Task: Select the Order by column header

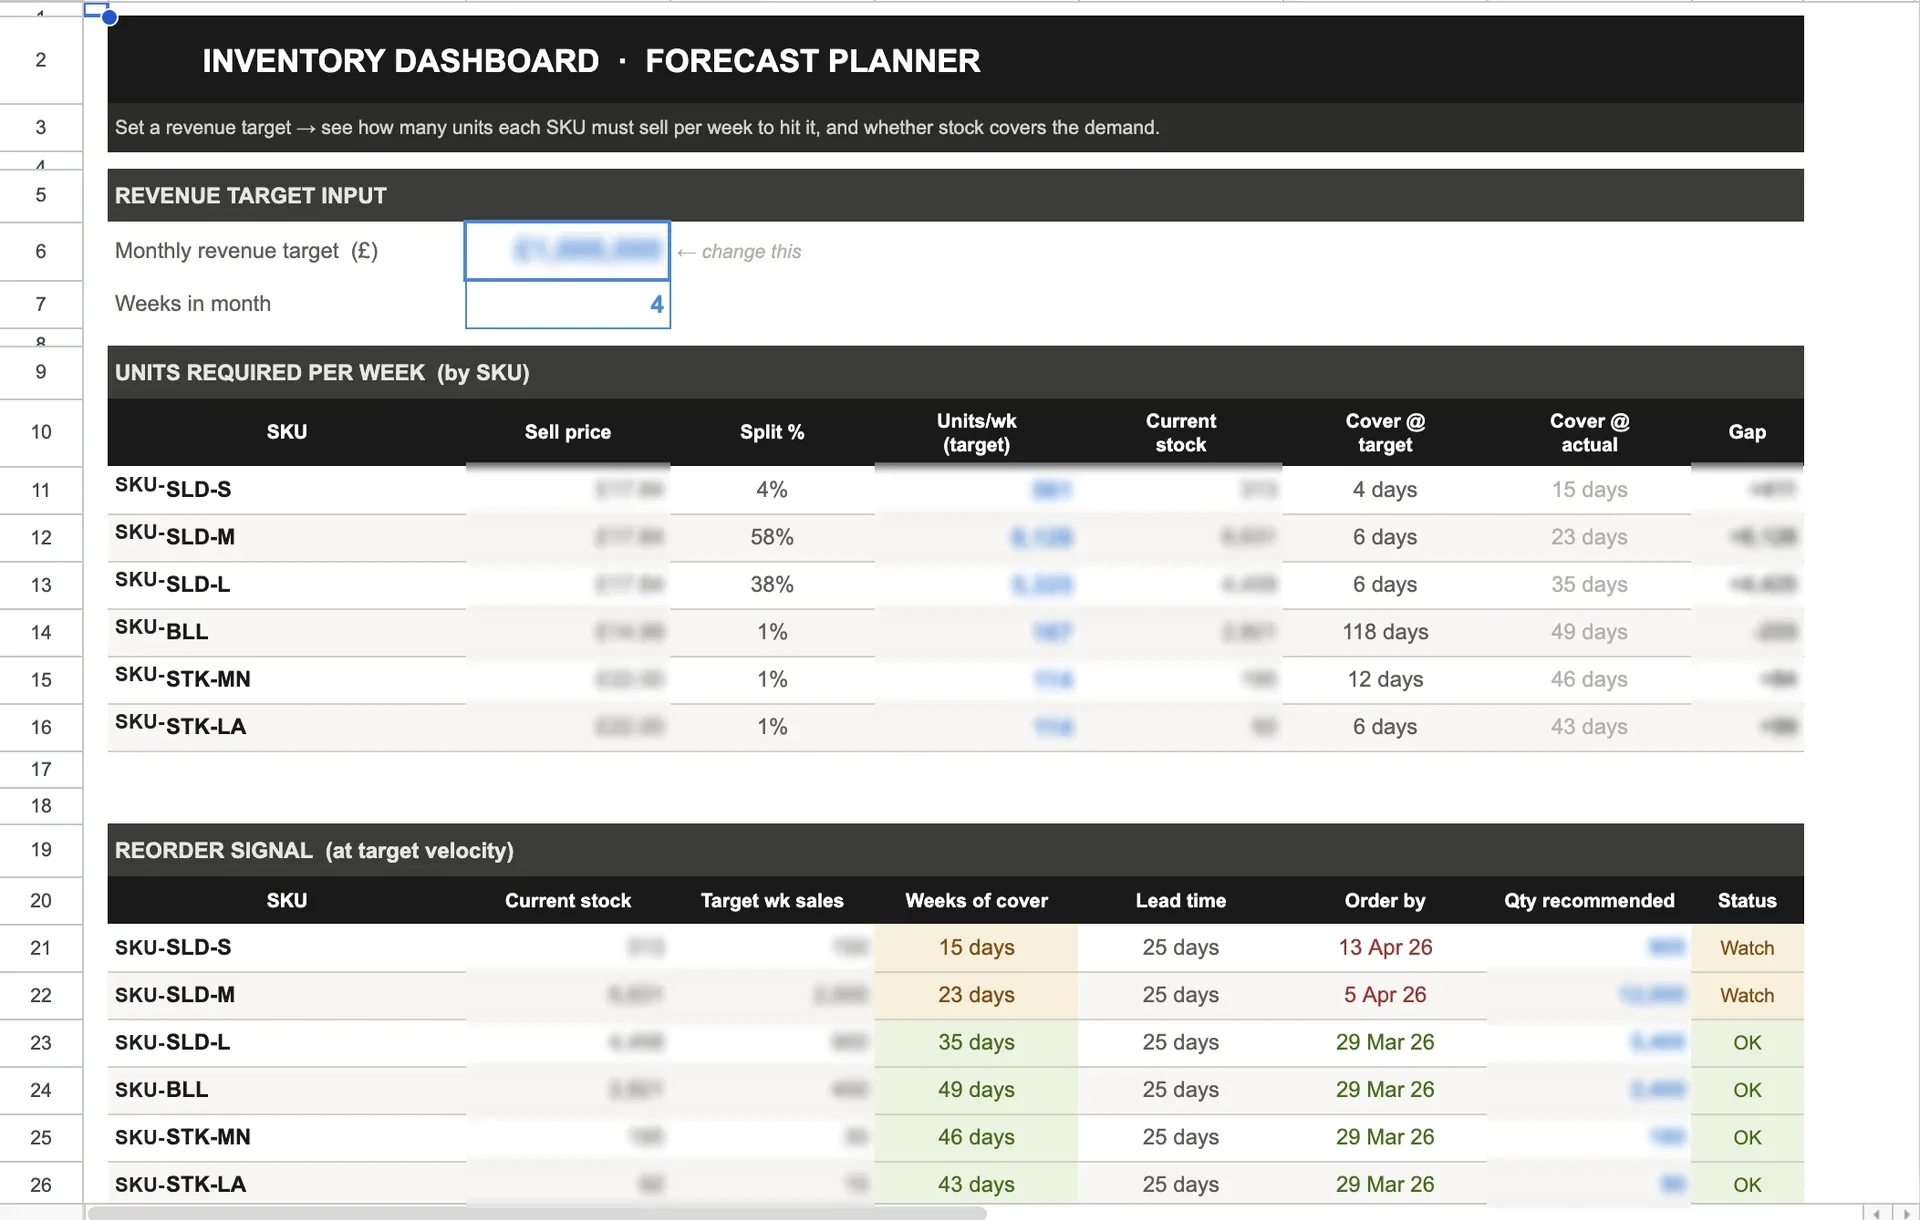Action: 1385,901
